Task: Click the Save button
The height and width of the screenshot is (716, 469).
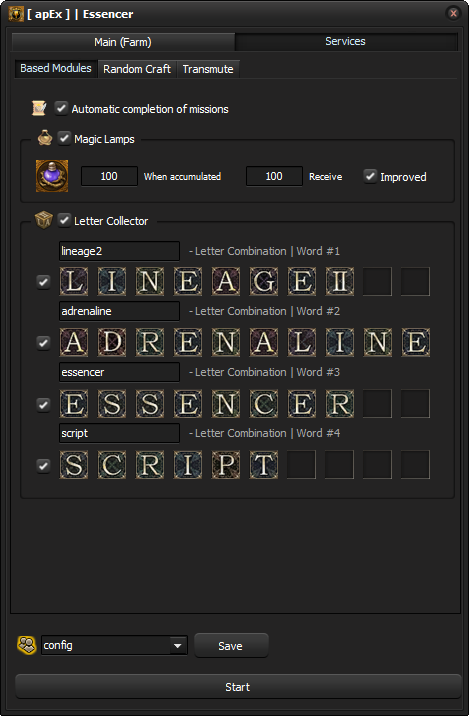Action: click(231, 646)
